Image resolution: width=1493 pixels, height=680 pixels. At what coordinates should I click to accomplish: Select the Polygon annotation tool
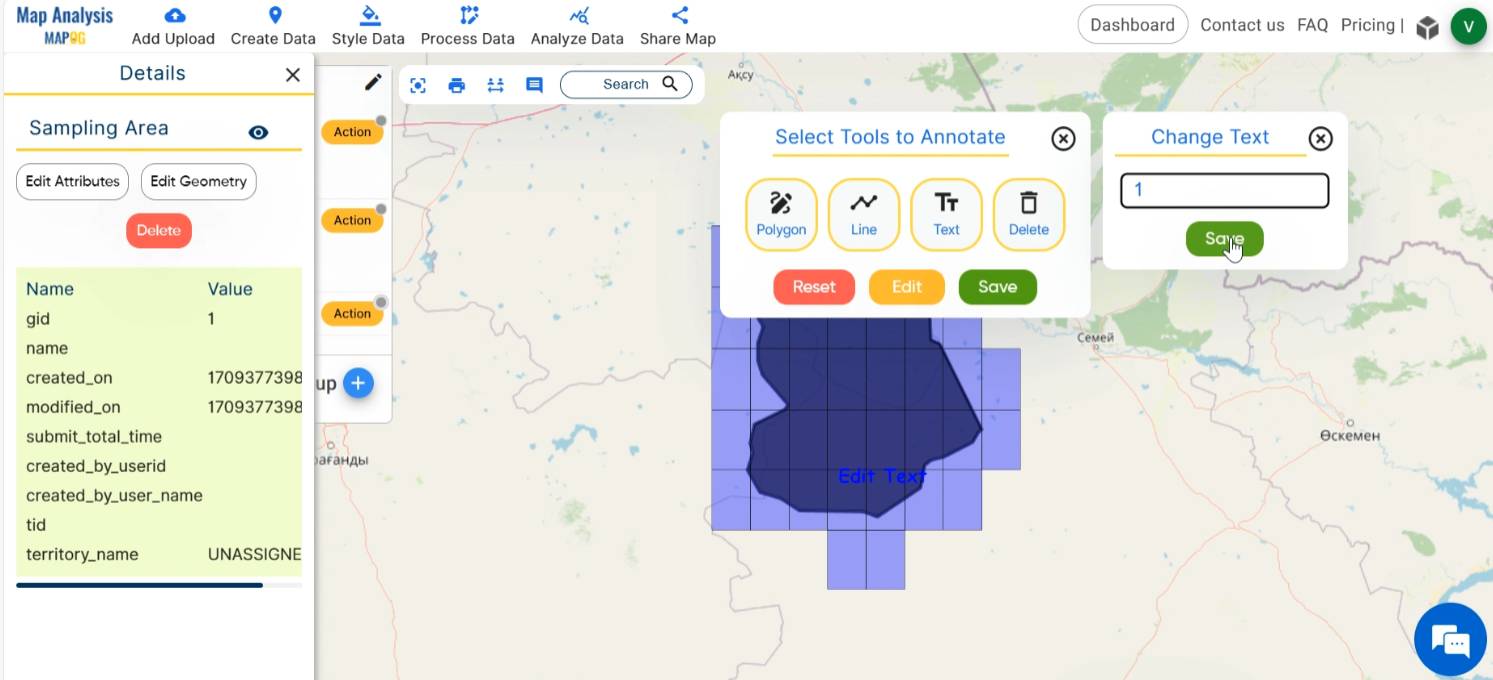[781, 215]
